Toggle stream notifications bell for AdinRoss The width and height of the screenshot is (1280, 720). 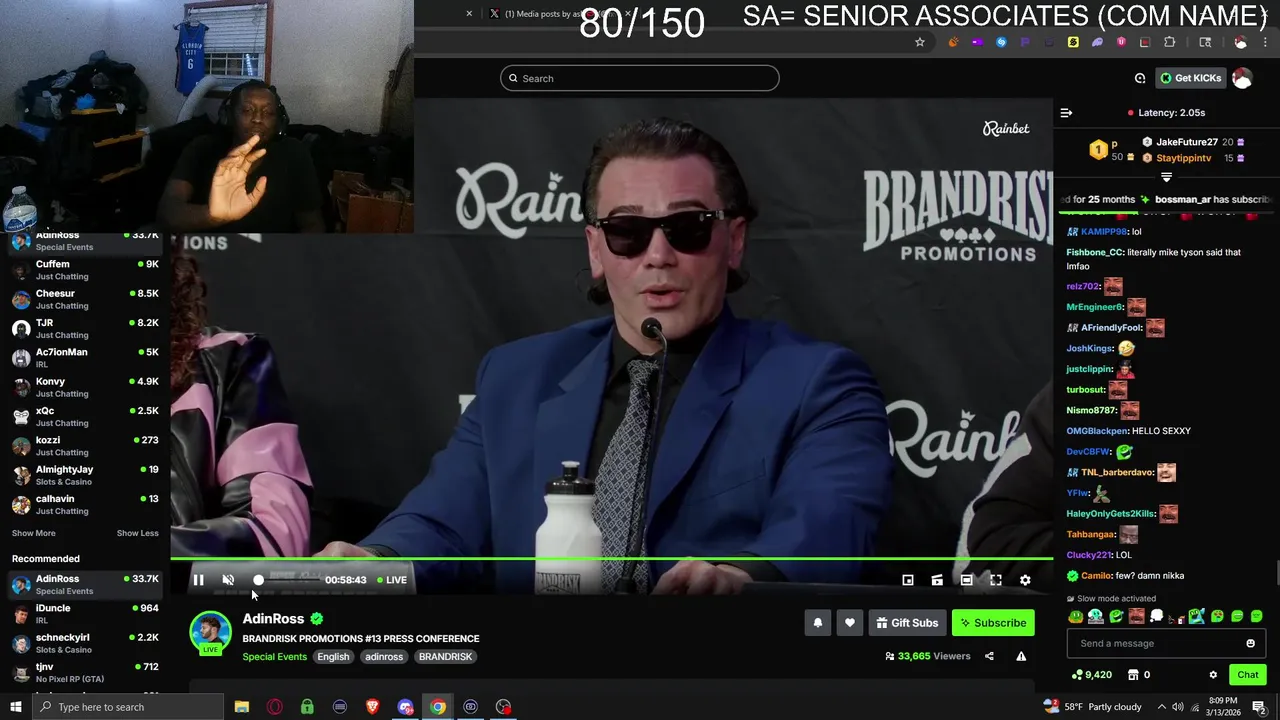[x=818, y=623]
